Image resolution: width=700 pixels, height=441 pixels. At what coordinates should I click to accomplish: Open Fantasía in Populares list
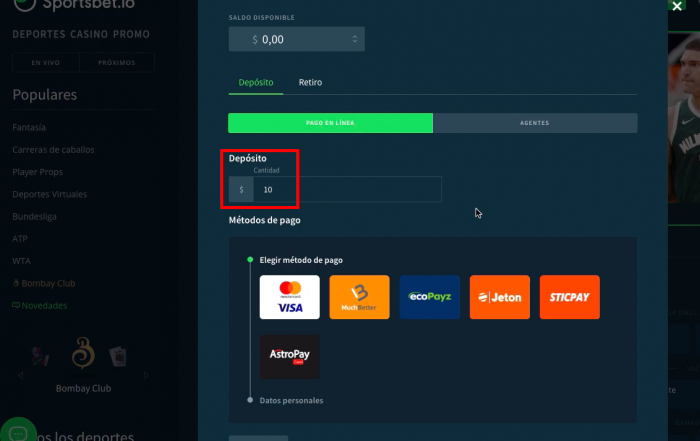click(x=29, y=128)
